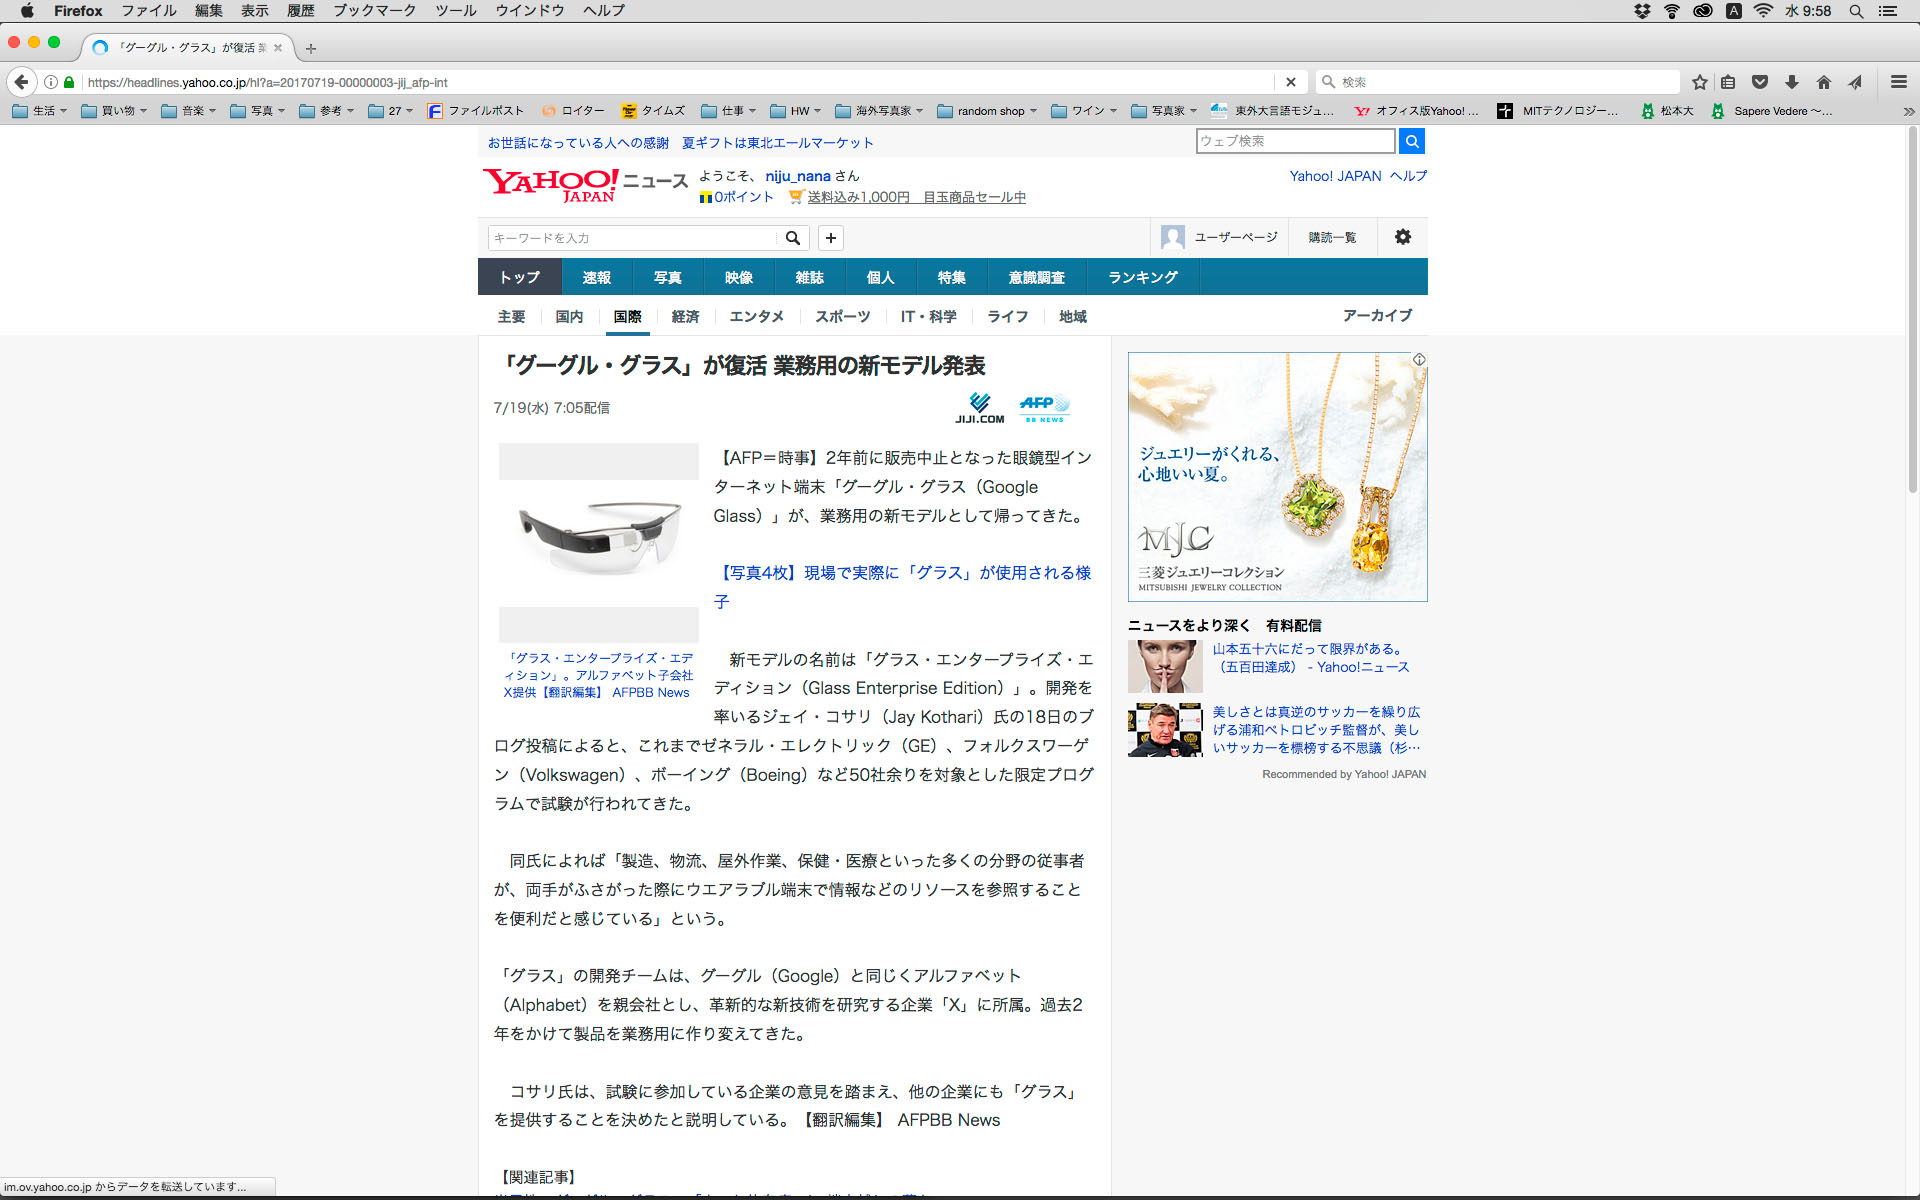Click the blue web search magnifier button
1920x1200 pixels.
pyautogui.click(x=1412, y=141)
